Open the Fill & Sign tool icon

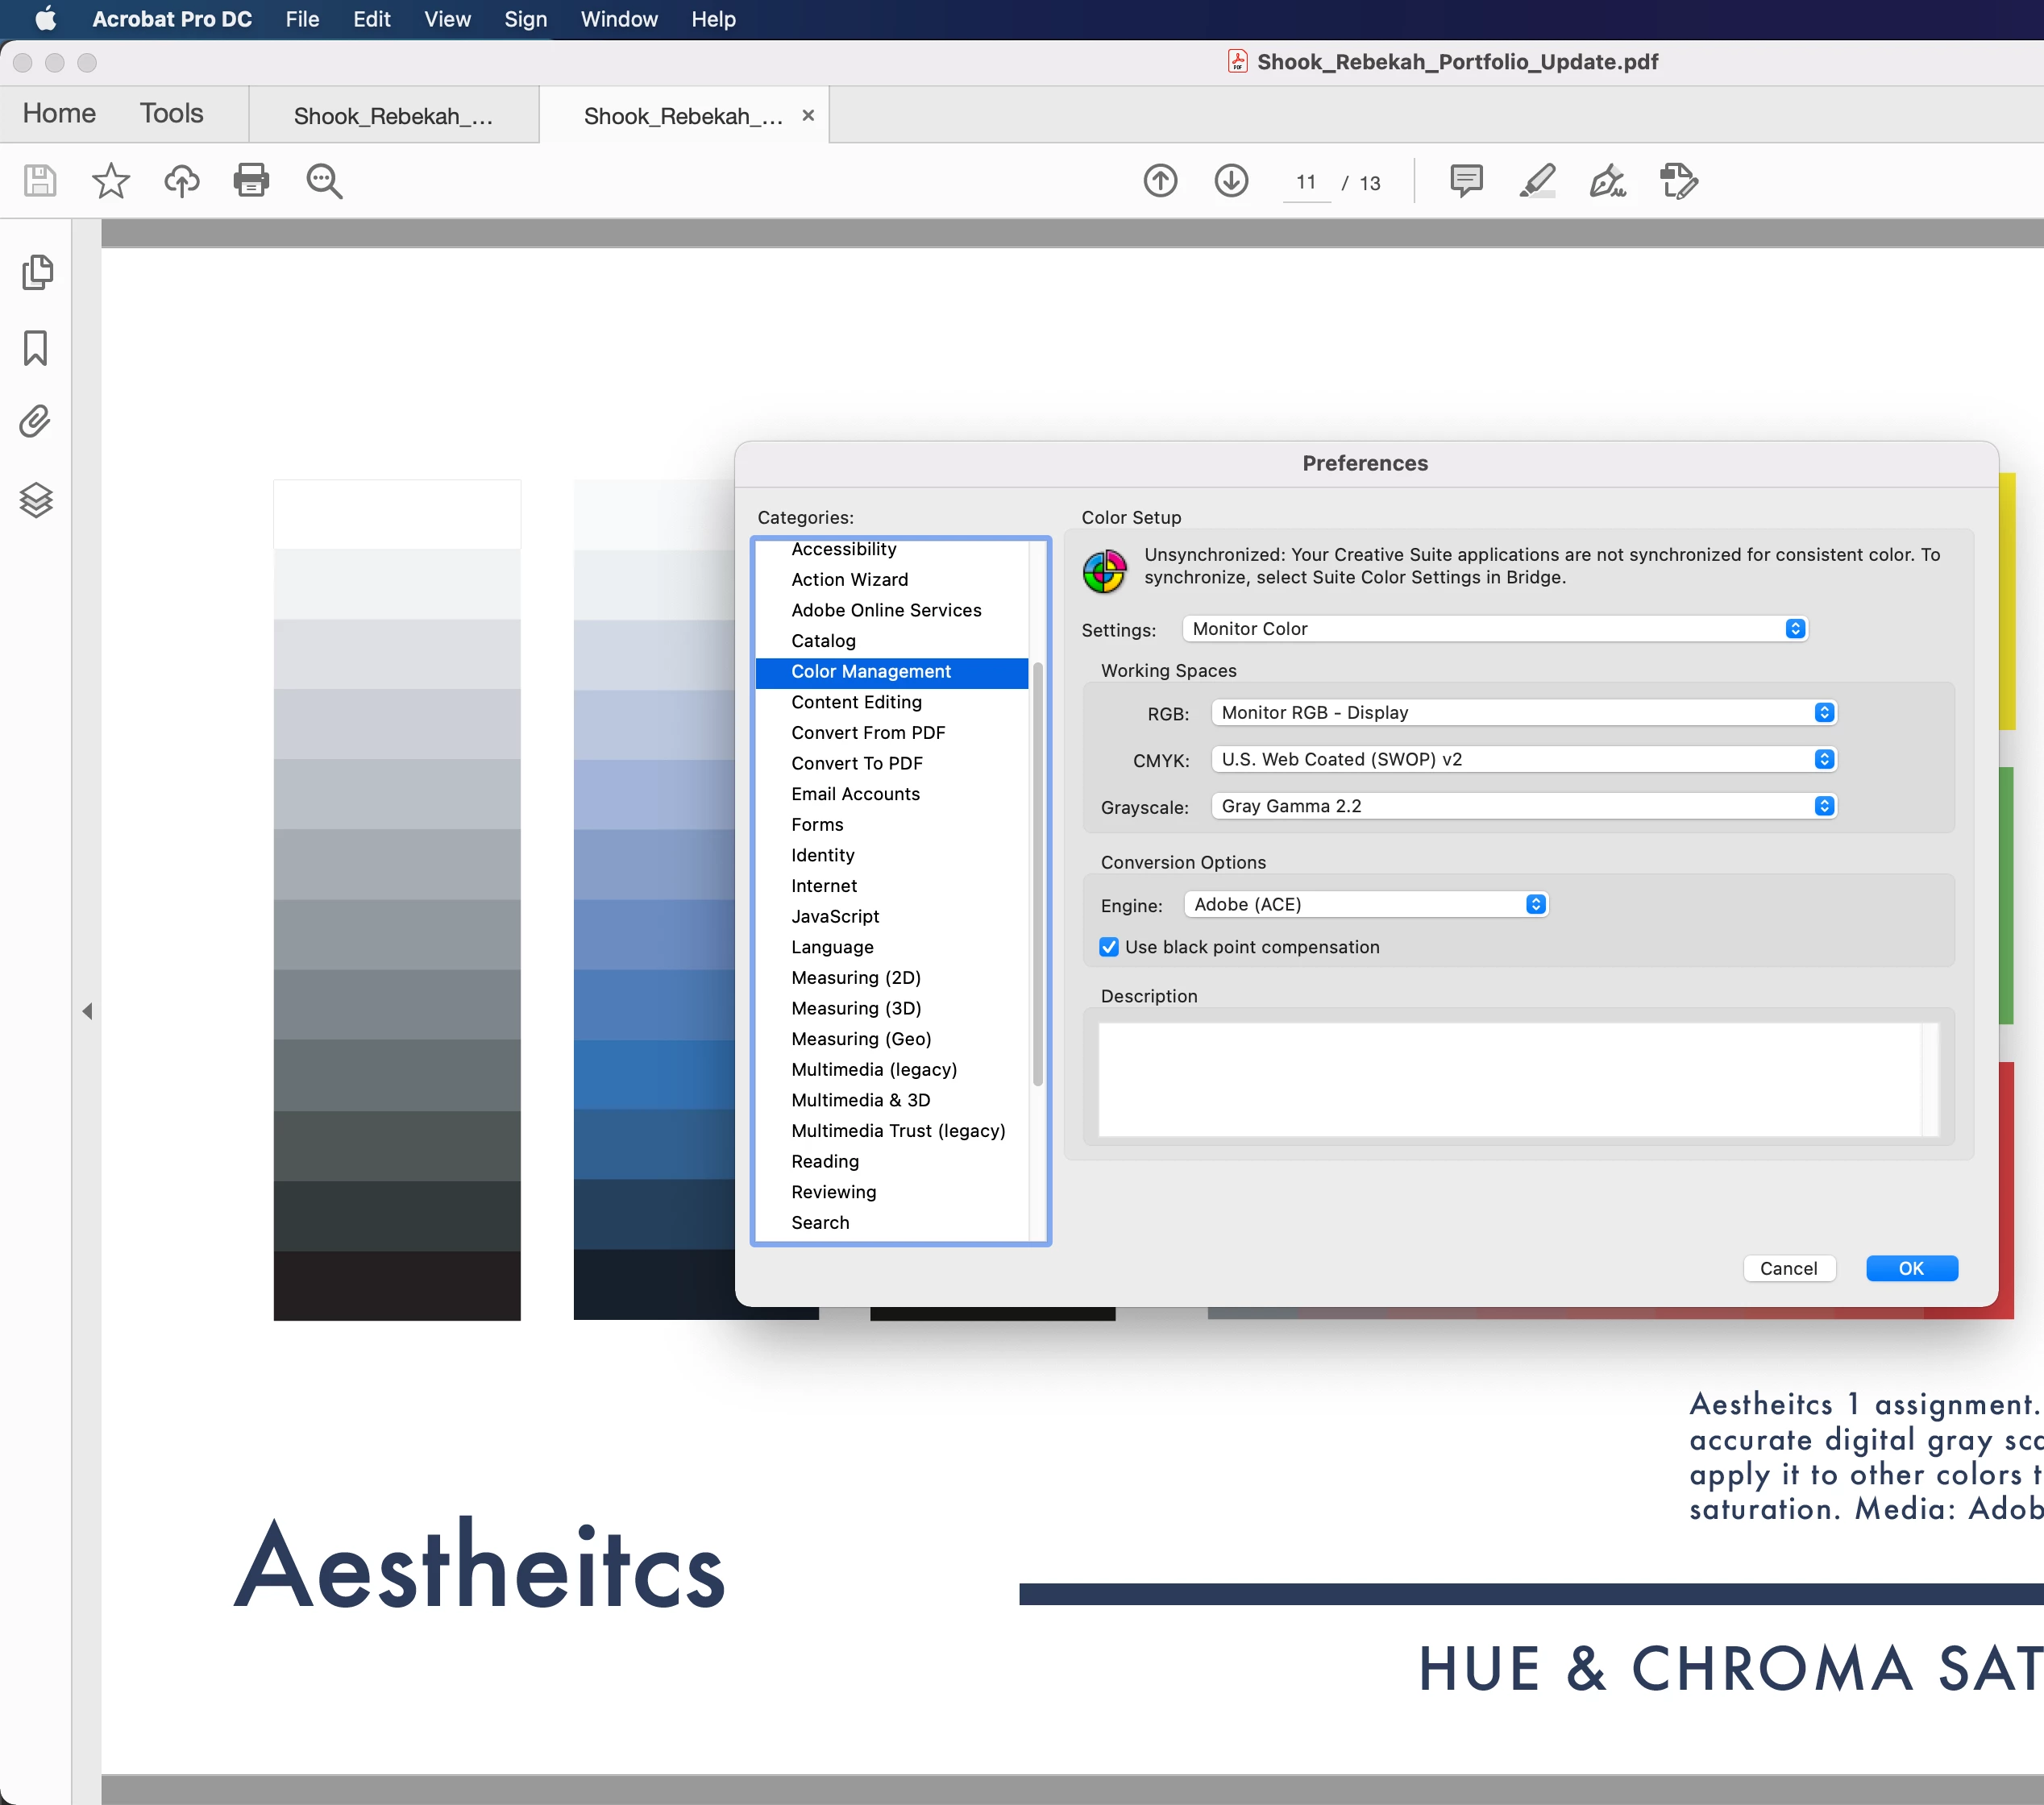(1607, 181)
